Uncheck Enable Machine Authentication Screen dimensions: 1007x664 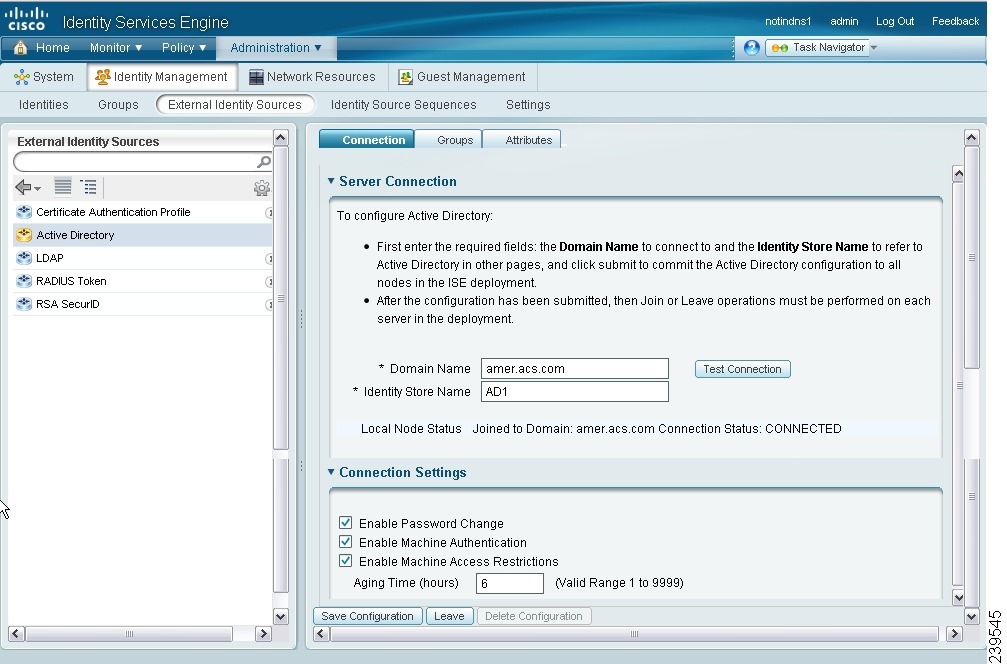click(x=345, y=542)
